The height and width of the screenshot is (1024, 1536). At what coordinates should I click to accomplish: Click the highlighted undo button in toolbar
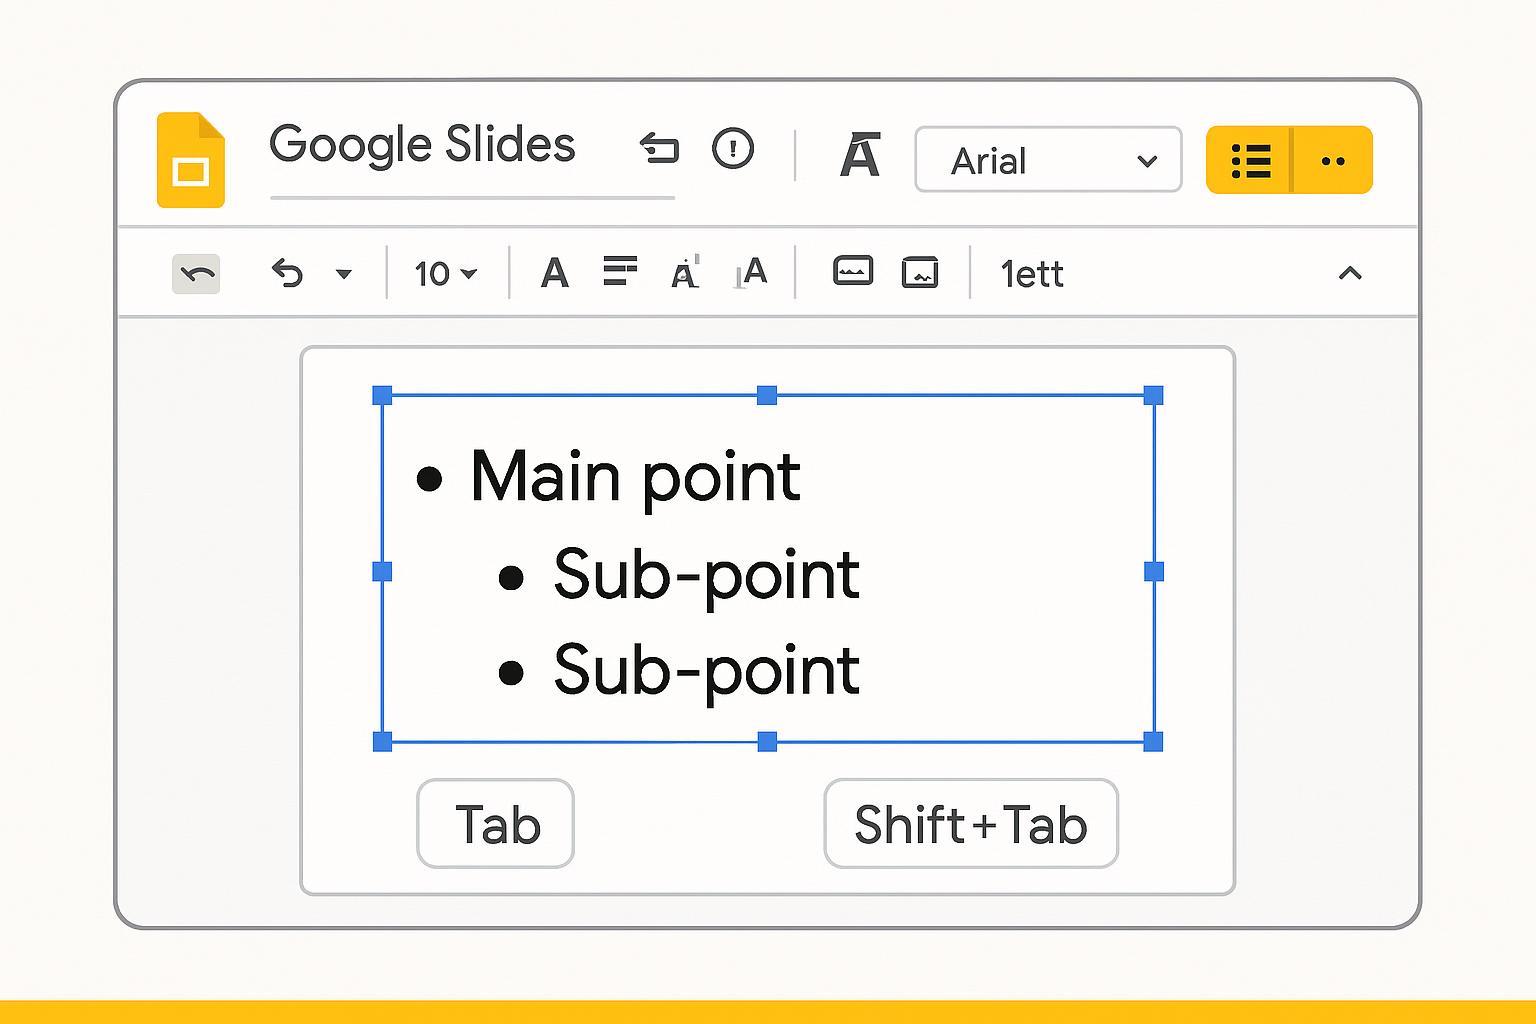(196, 274)
